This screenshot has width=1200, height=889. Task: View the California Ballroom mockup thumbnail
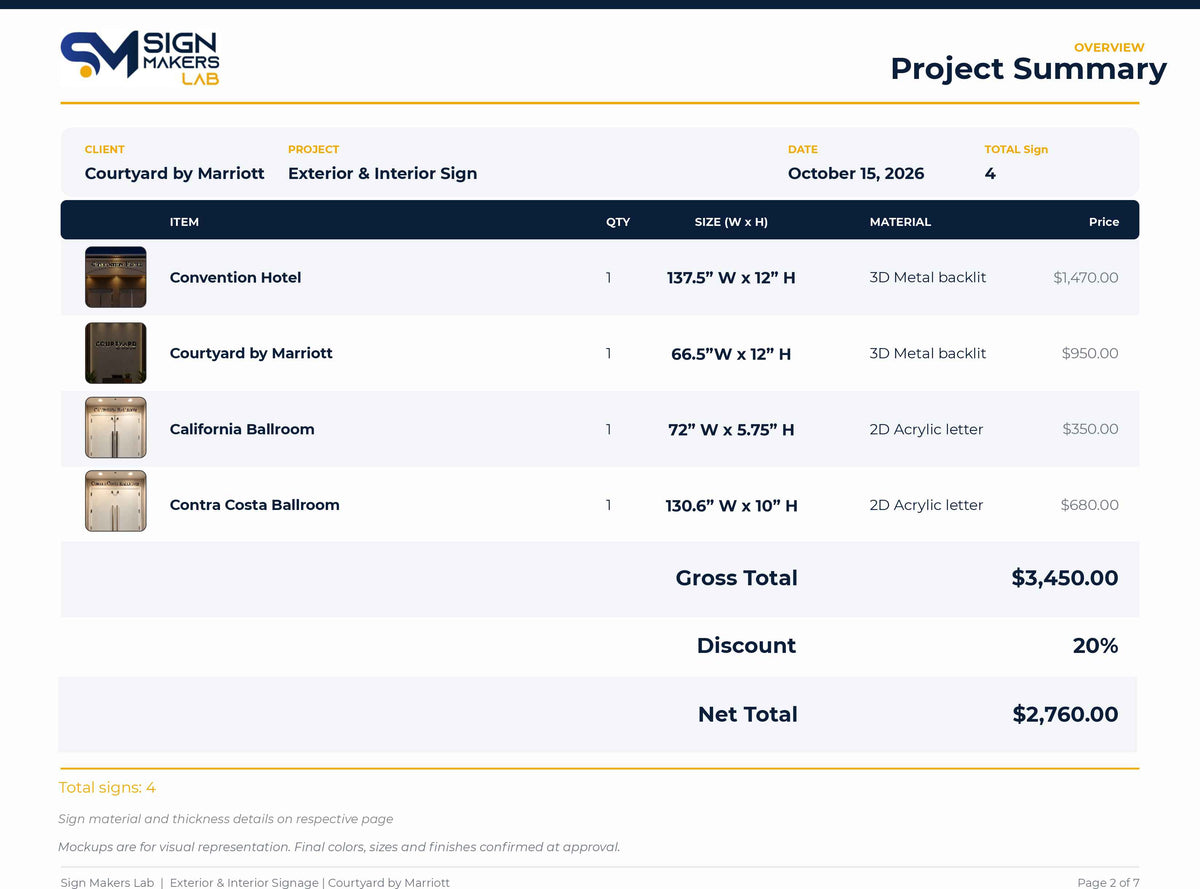click(116, 428)
